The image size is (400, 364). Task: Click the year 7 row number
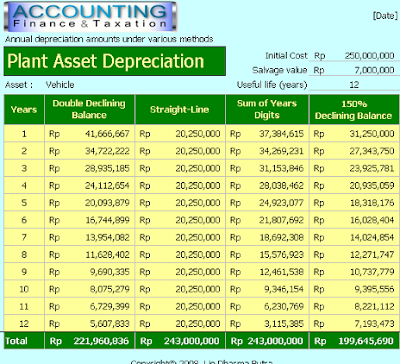click(x=24, y=237)
